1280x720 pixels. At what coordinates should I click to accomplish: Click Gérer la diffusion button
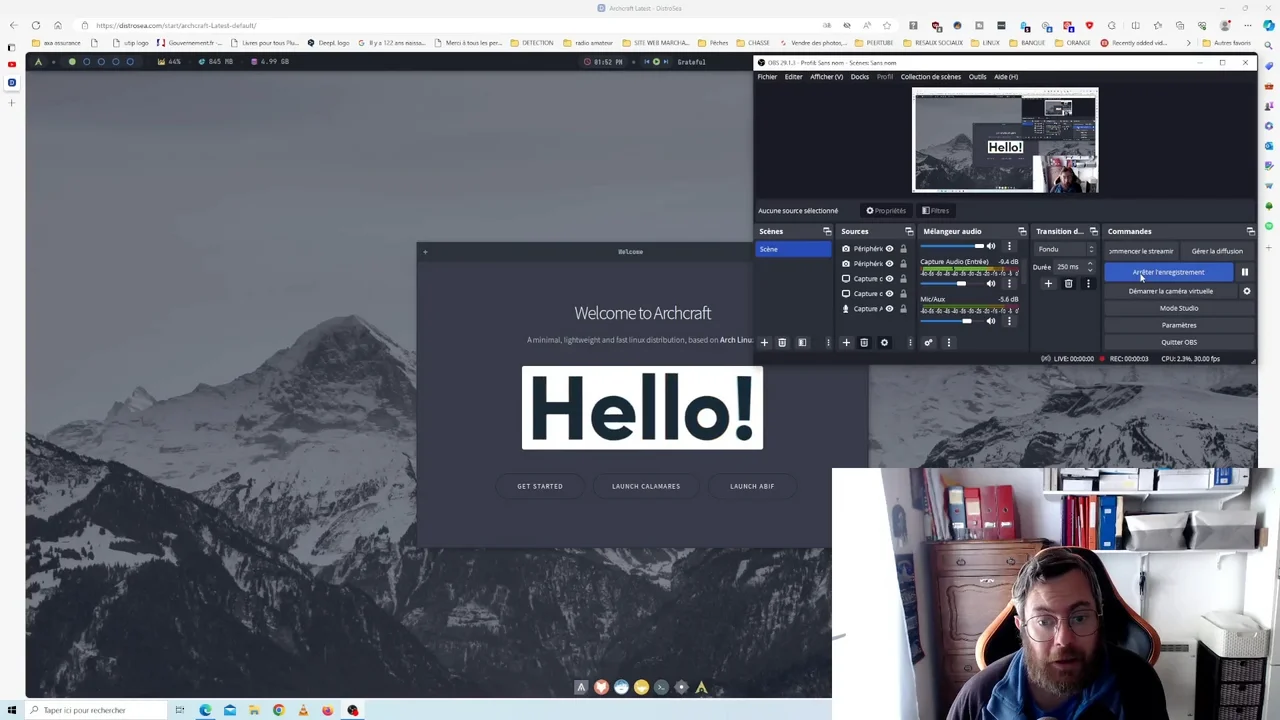(1217, 251)
